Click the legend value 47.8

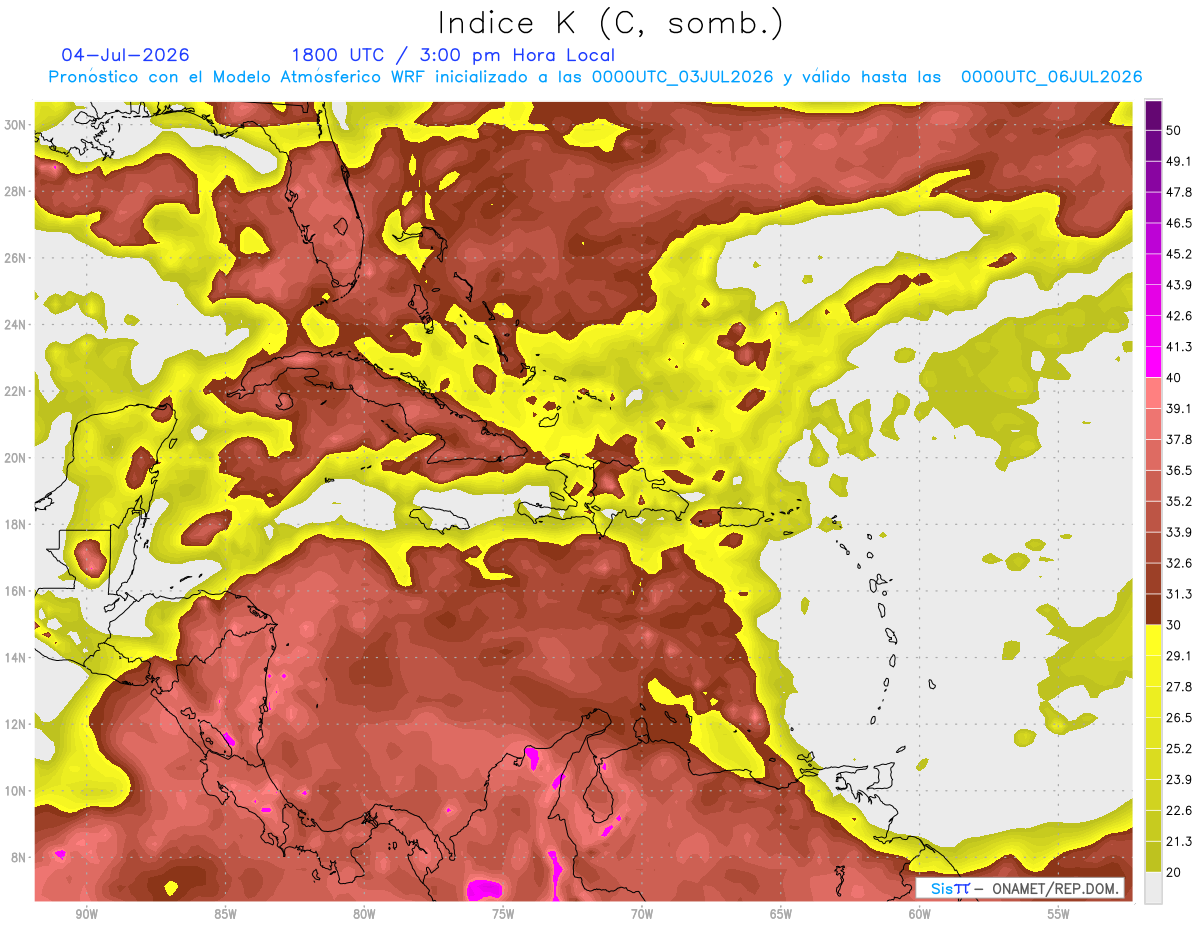pos(1178,192)
